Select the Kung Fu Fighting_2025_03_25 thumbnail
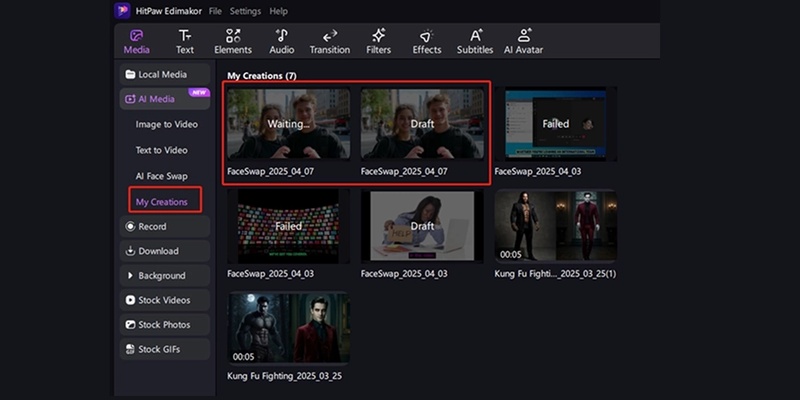Screen dimensions: 800x400 click(288, 327)
